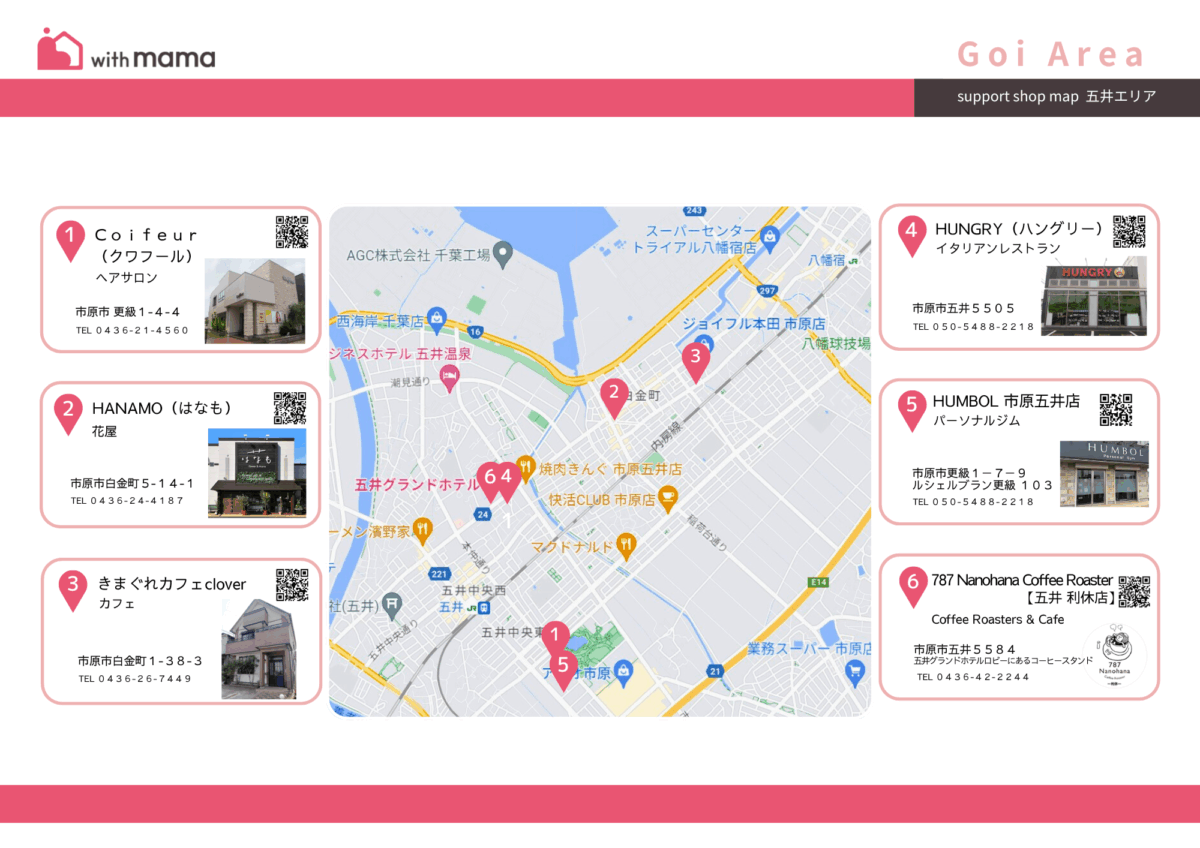Click the 快活CLUB cafe icon on map
Viewport: 1200px width, 848px height.
tap(668, 498)
